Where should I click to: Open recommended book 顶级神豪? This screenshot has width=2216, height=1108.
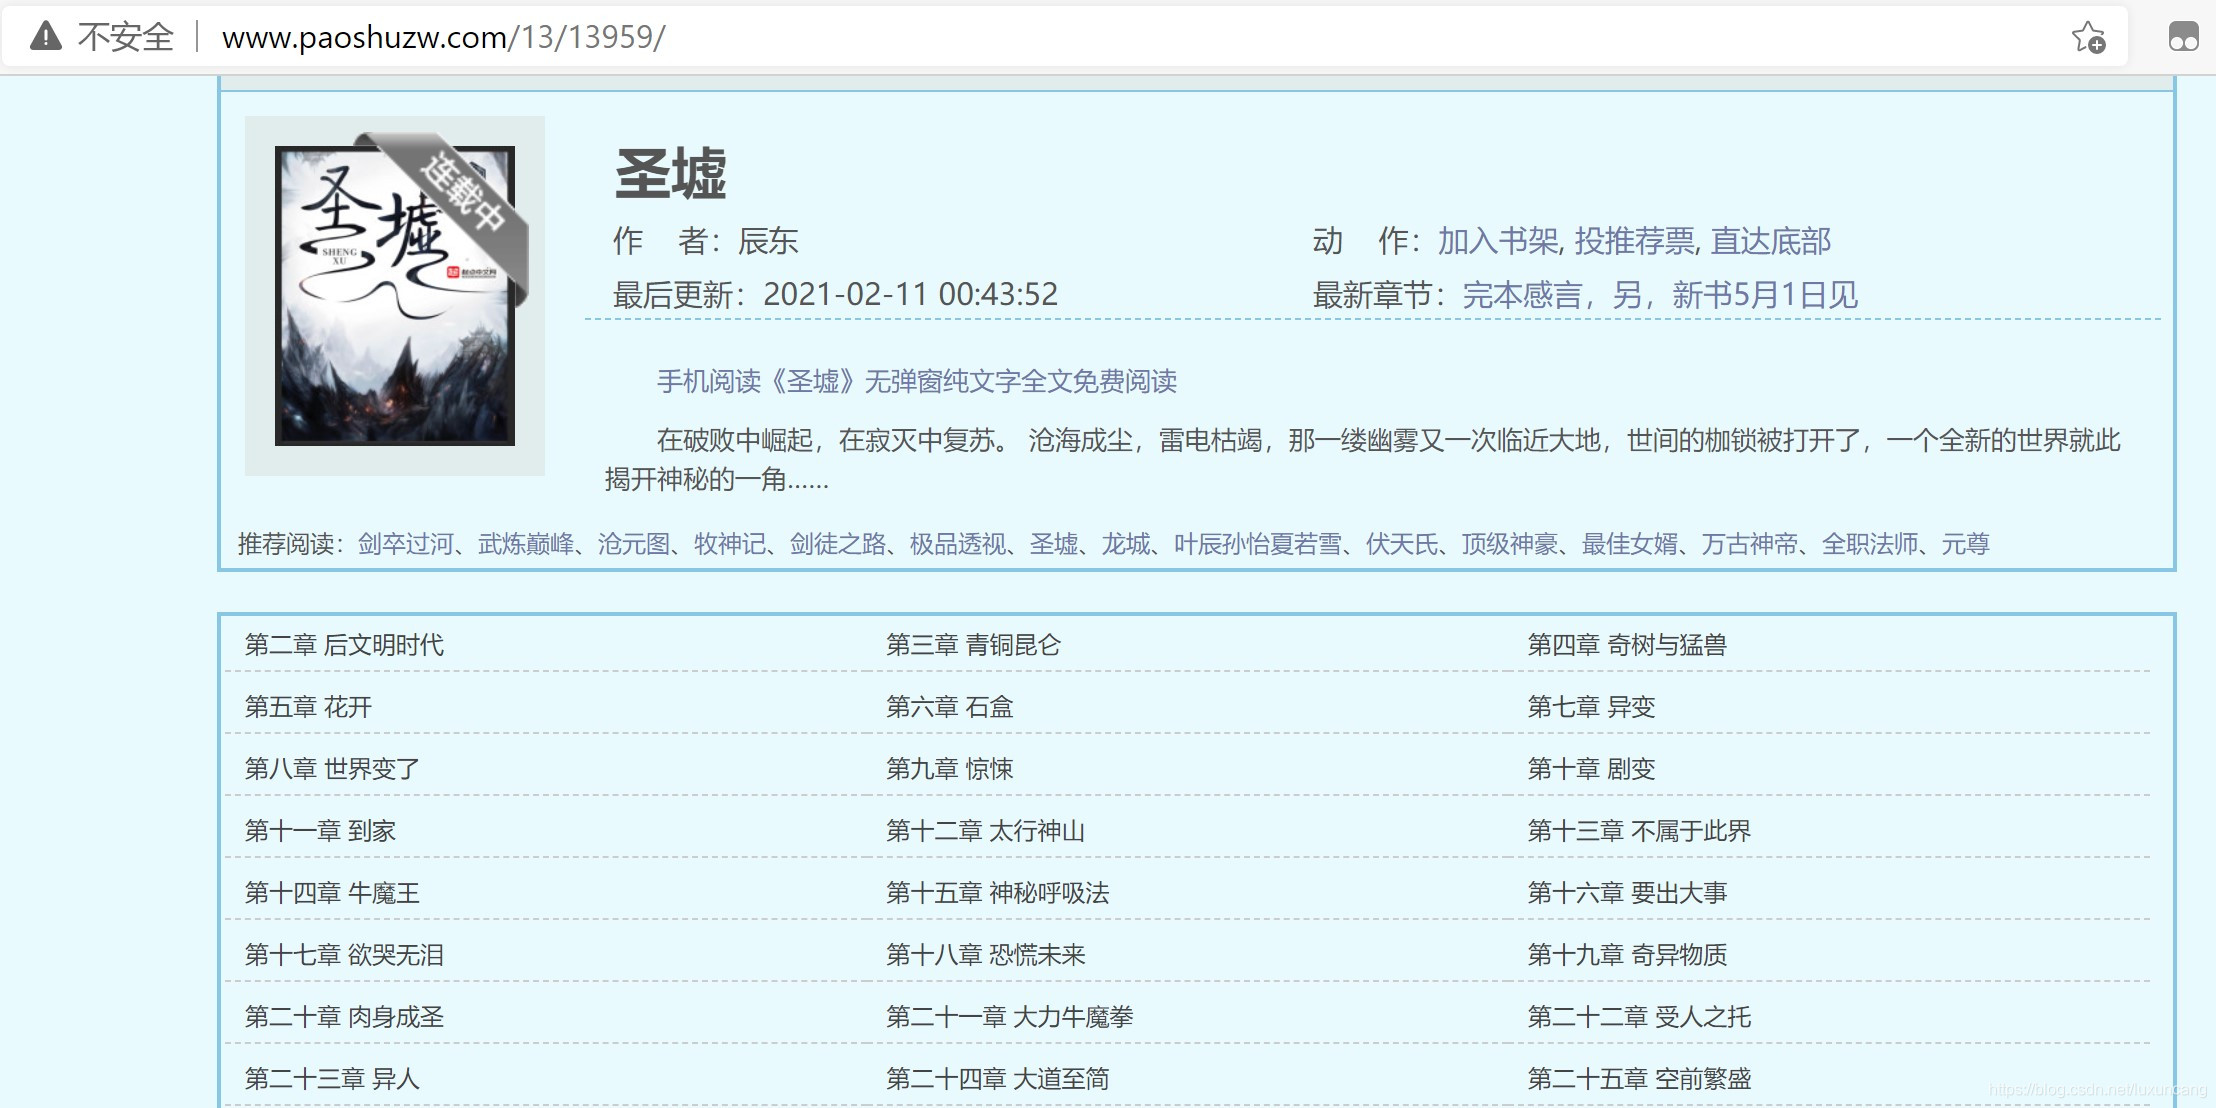coord(1510,544)
